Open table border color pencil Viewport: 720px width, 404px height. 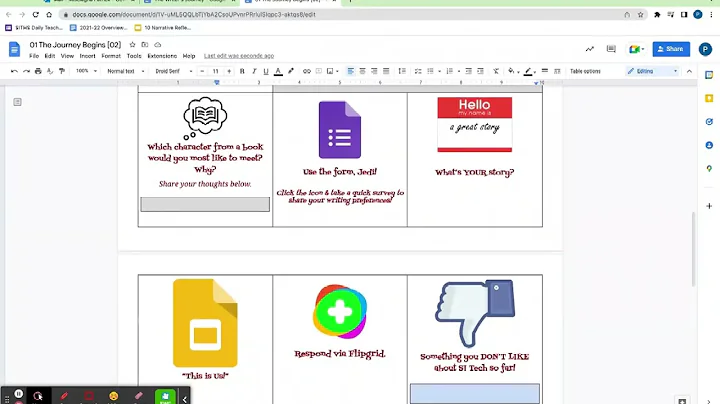pos(529,71)
